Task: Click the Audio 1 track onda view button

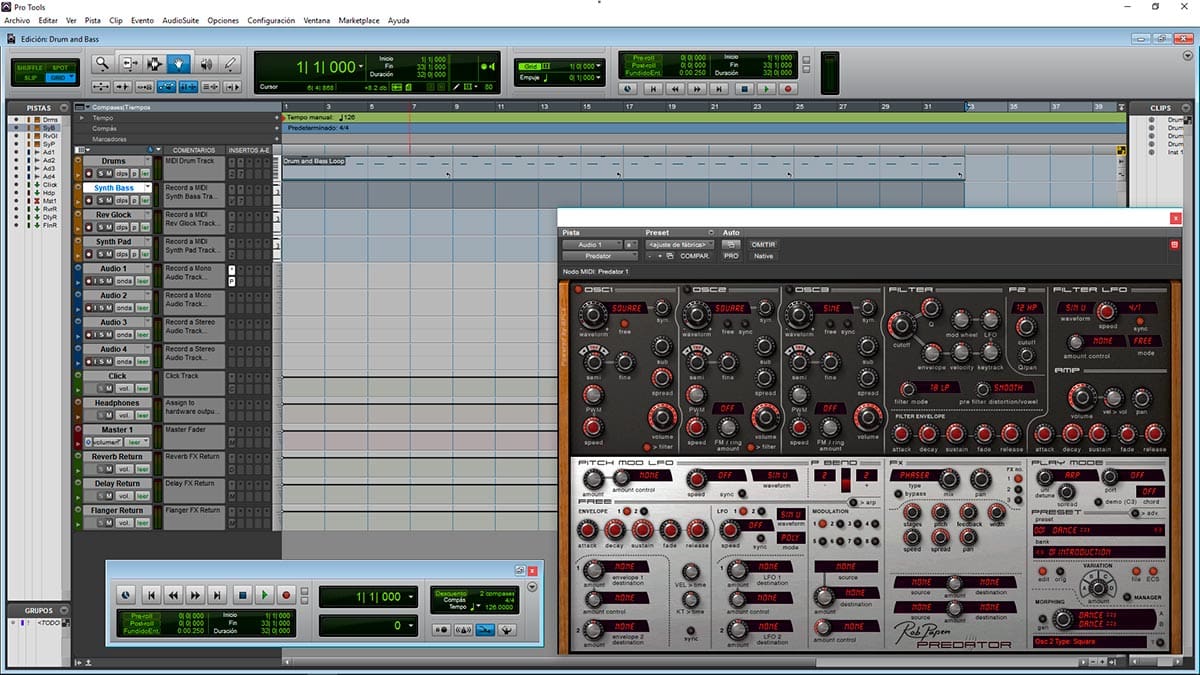Action: click(x=124, y=281)
